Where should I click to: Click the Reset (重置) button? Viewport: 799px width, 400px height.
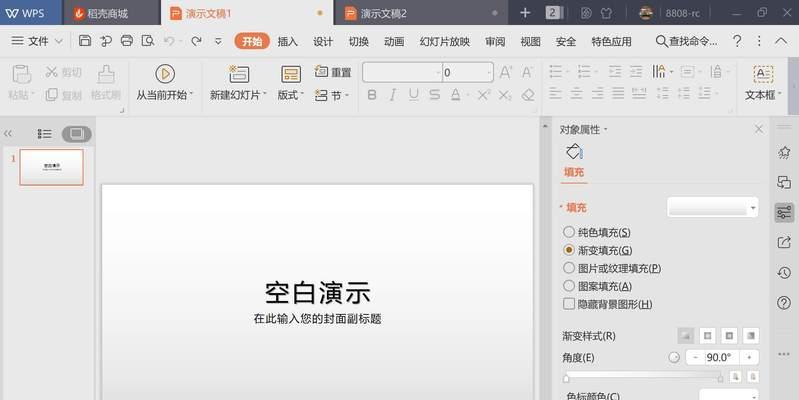tap(333, 72)
